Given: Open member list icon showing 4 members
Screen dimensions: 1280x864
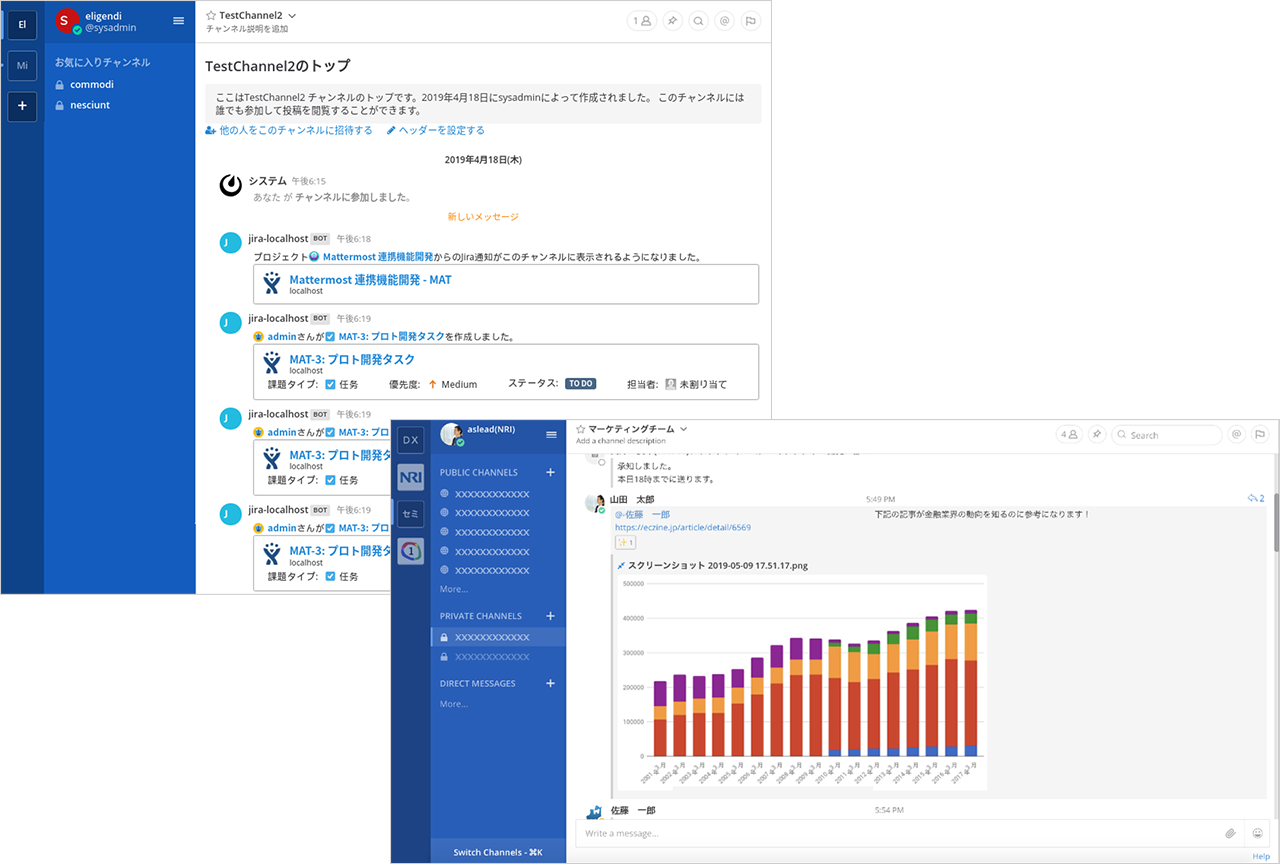Looking at the screenshot, I should click(x=1069, y=435).
